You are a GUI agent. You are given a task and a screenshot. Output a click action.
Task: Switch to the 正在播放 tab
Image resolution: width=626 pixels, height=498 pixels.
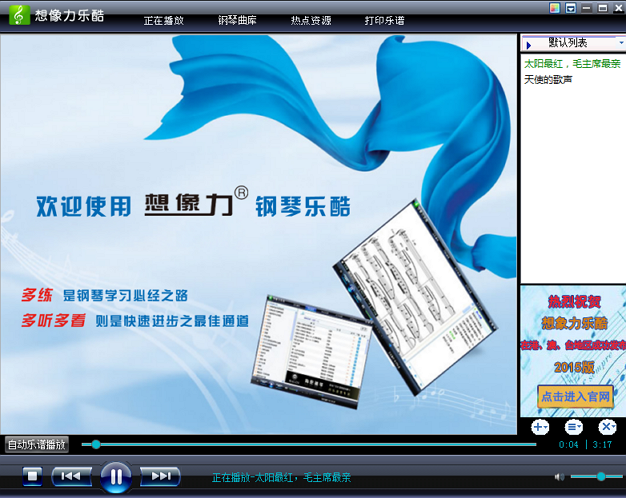(x=164, y=20)
